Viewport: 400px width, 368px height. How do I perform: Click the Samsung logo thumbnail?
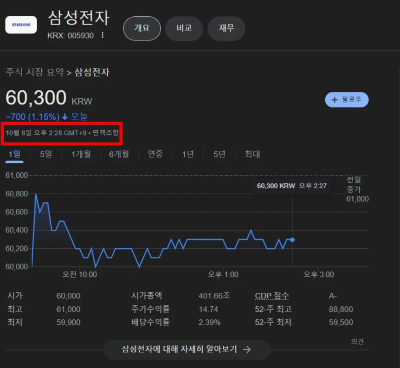21,25
